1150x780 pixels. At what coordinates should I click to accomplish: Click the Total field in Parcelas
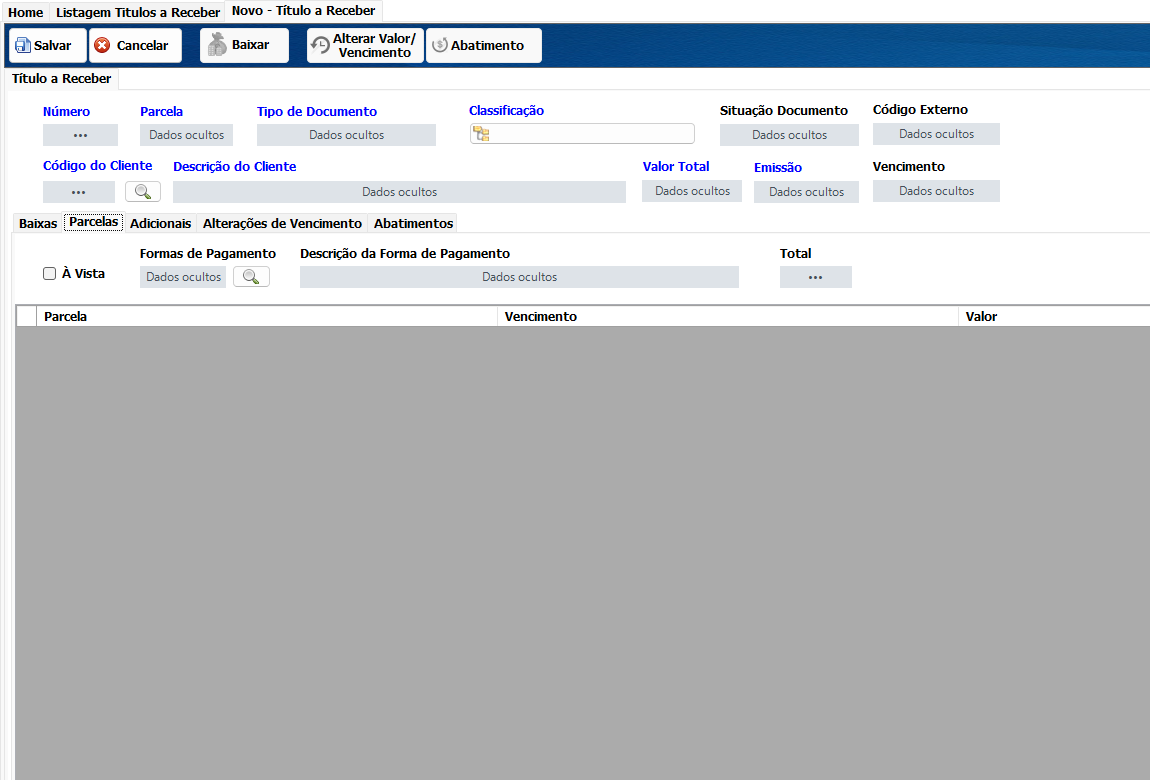(x=816, y=277)
